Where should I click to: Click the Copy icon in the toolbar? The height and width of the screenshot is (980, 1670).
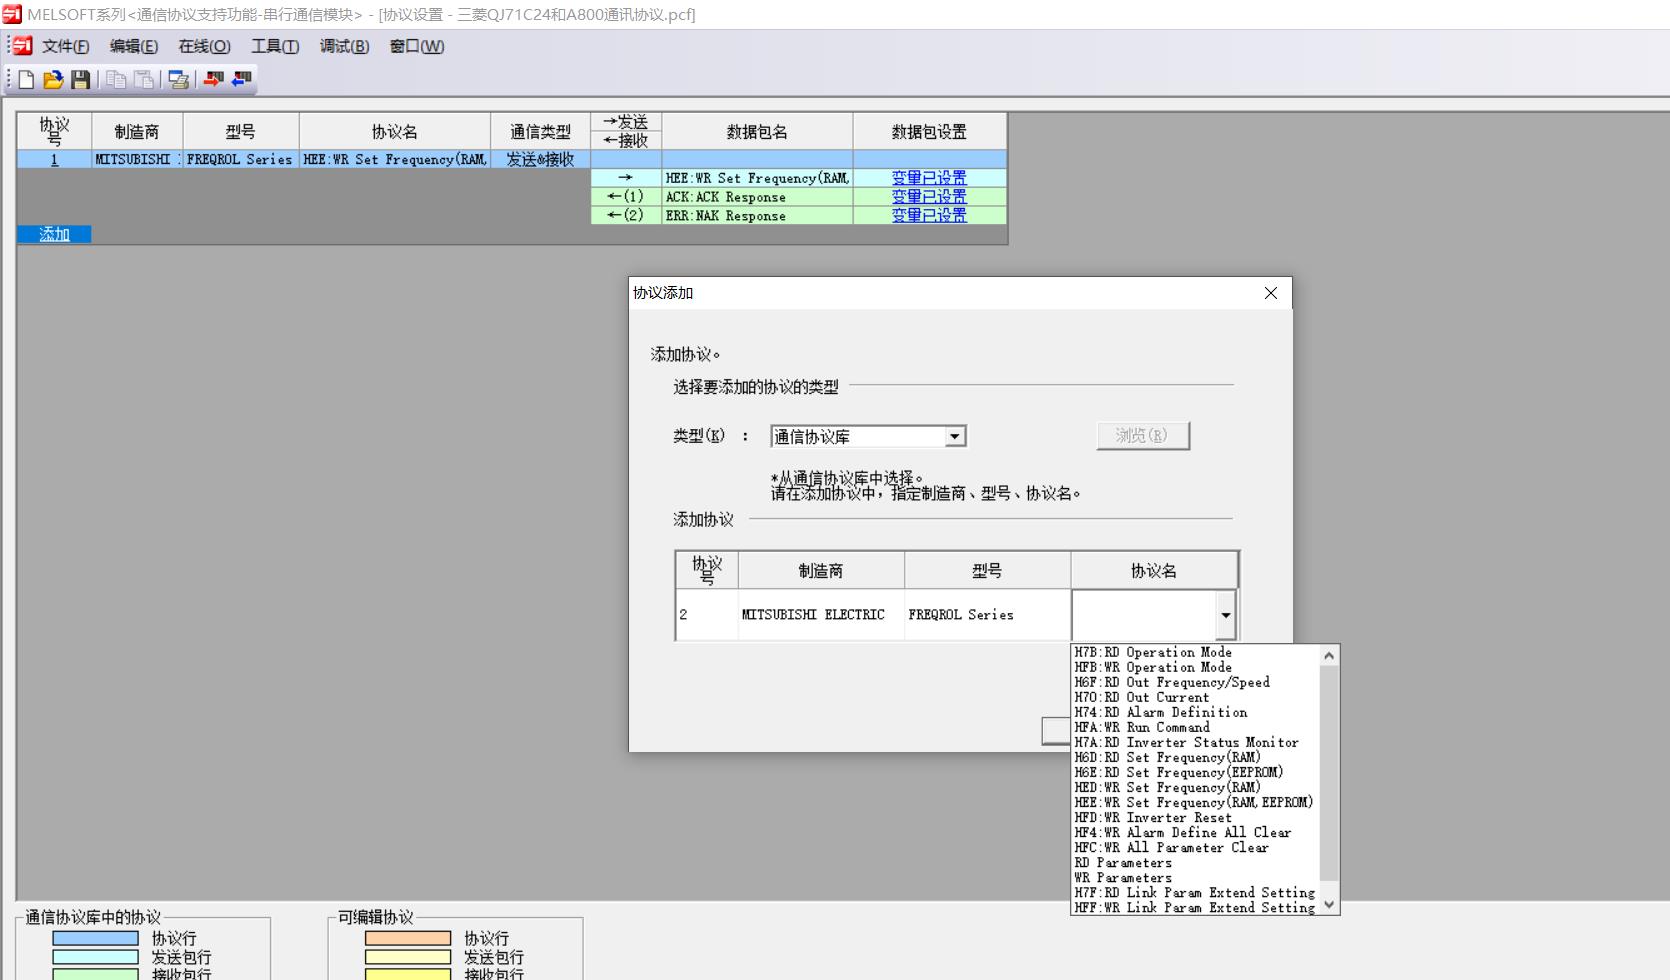tap(116, 79)
